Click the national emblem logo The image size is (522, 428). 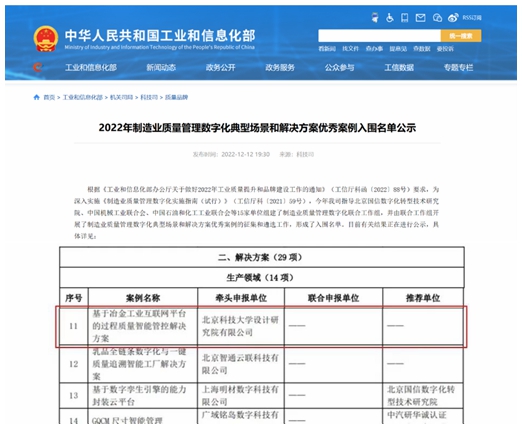(46, 39)
